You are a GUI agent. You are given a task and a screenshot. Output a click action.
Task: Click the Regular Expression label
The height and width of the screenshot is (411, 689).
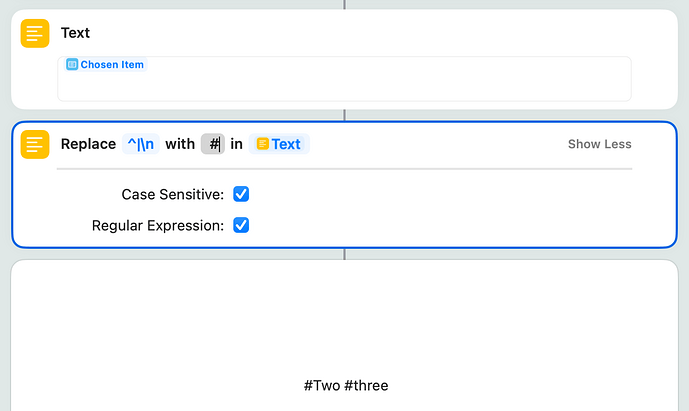(158, 225)
